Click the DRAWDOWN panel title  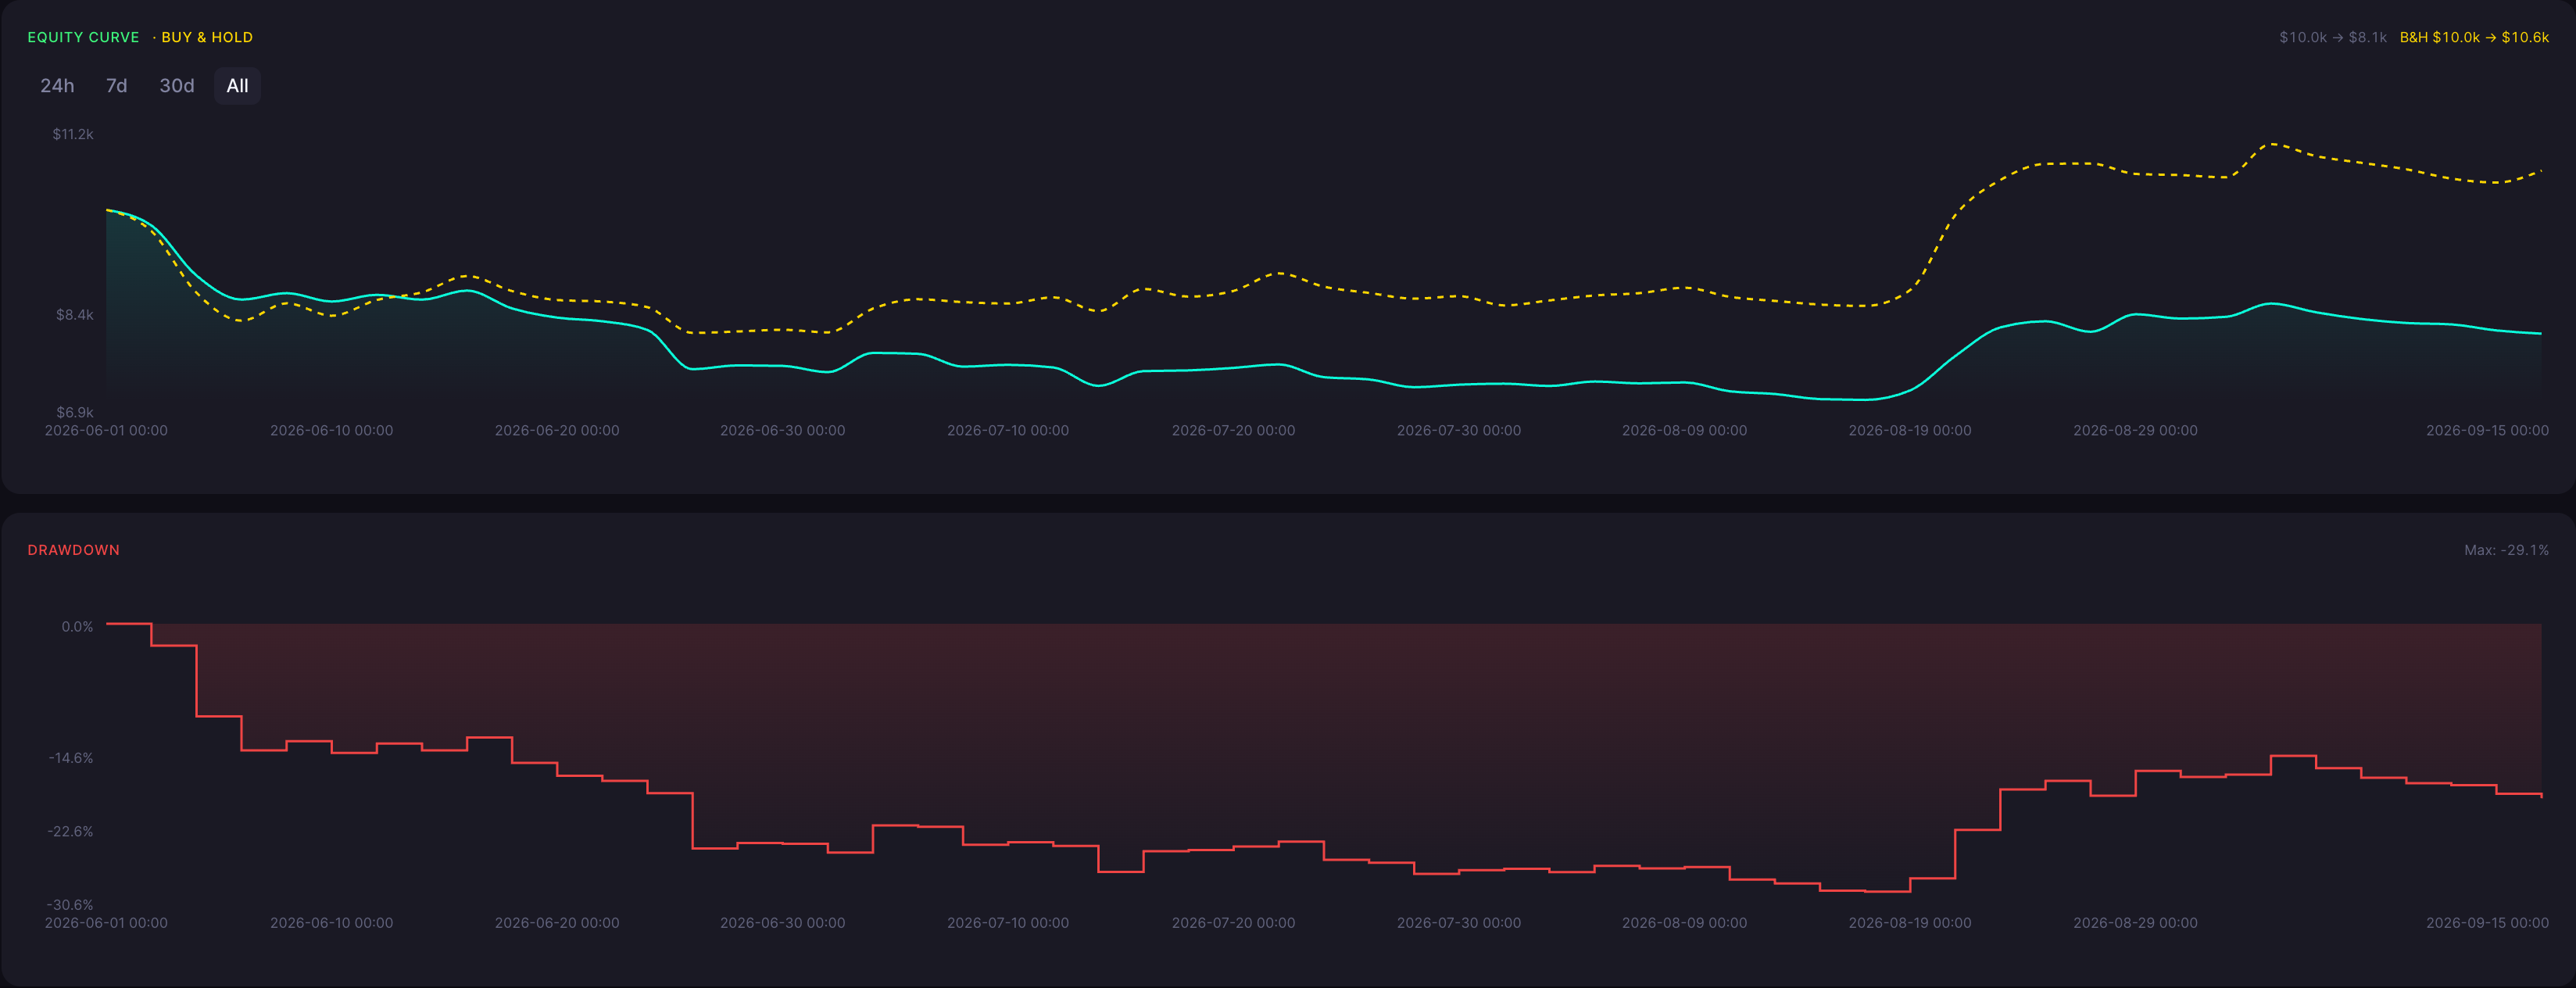pos(73,550)
